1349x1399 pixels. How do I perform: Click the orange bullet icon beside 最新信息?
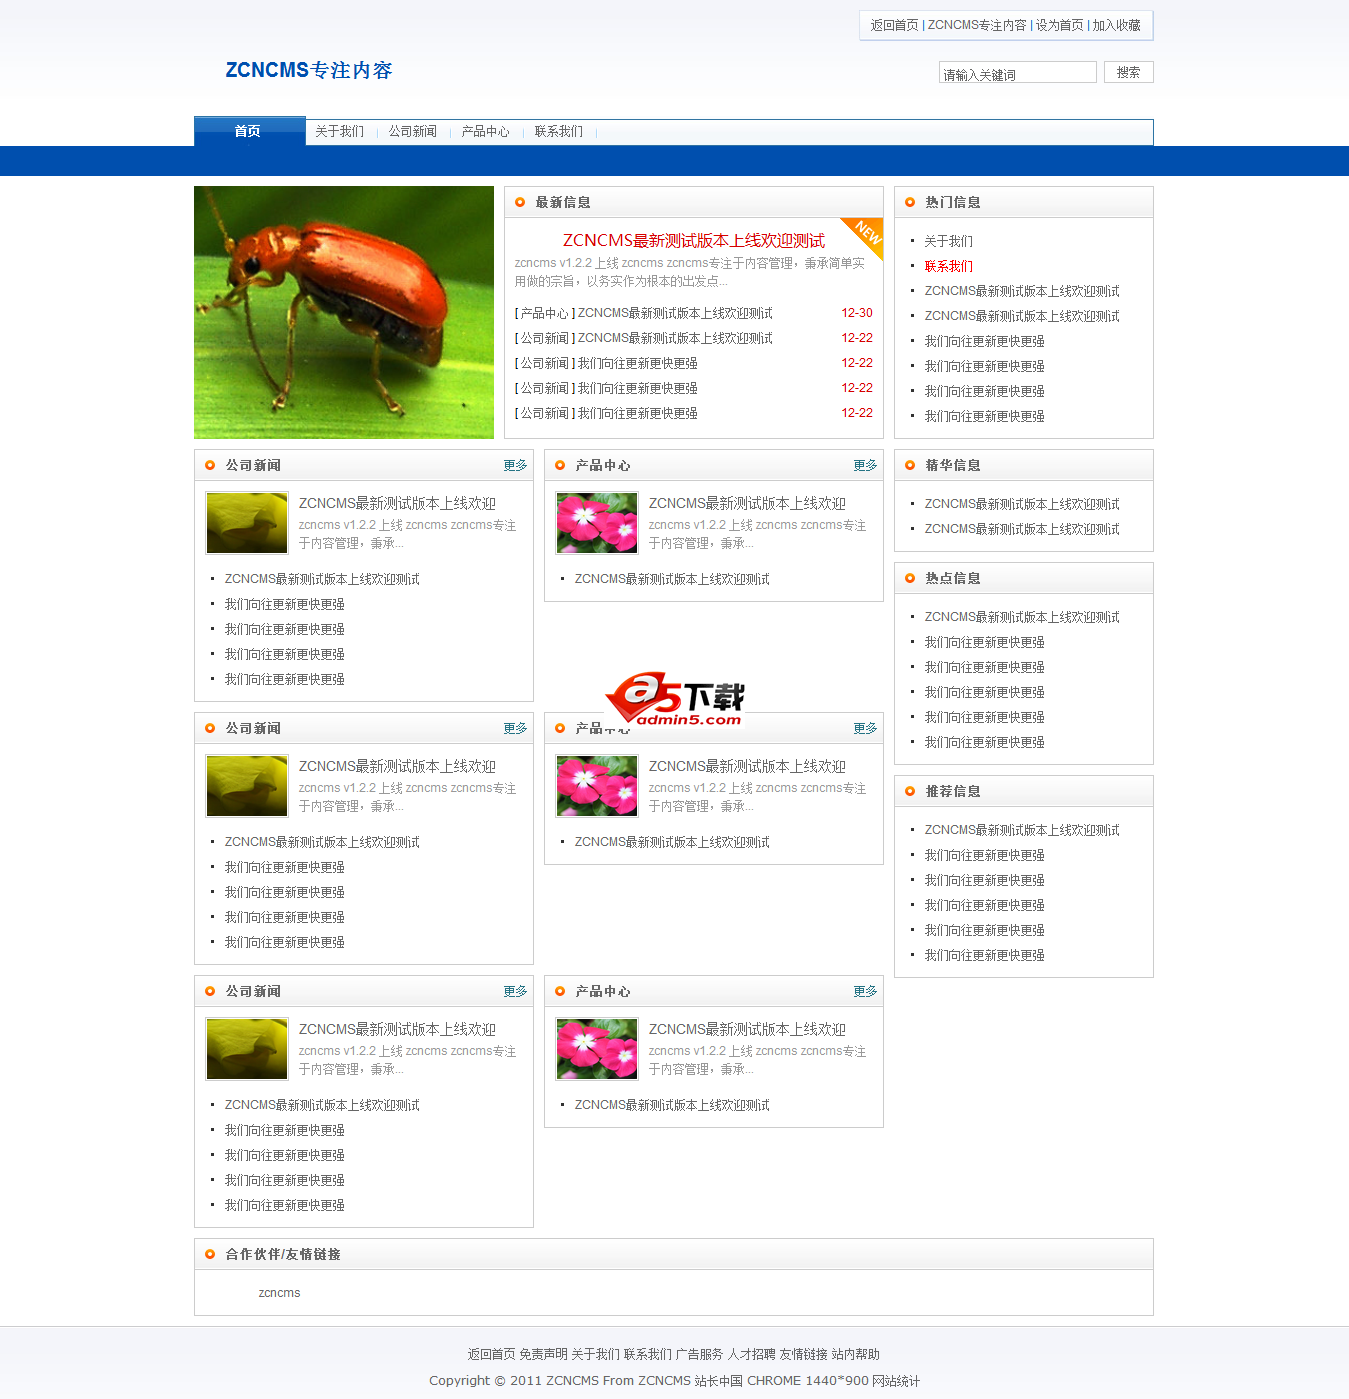(x=520, y=202)
